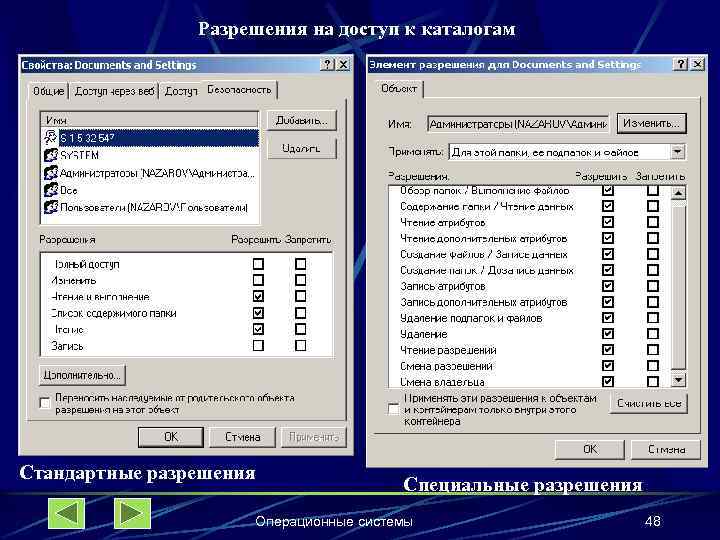Toggle inherit parent permissions checkbox
Viewport: 720px width, 540px height.
pyautogui.click(x=45, y=403)
